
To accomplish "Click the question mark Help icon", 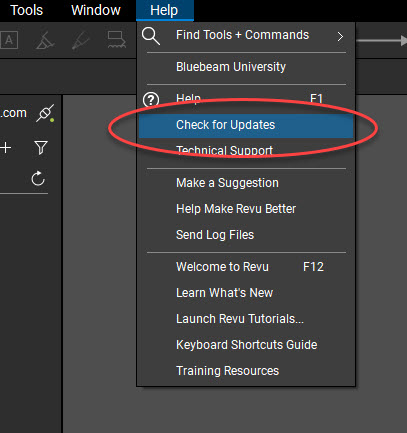I will pyautogui.click(x=151, y=99).
